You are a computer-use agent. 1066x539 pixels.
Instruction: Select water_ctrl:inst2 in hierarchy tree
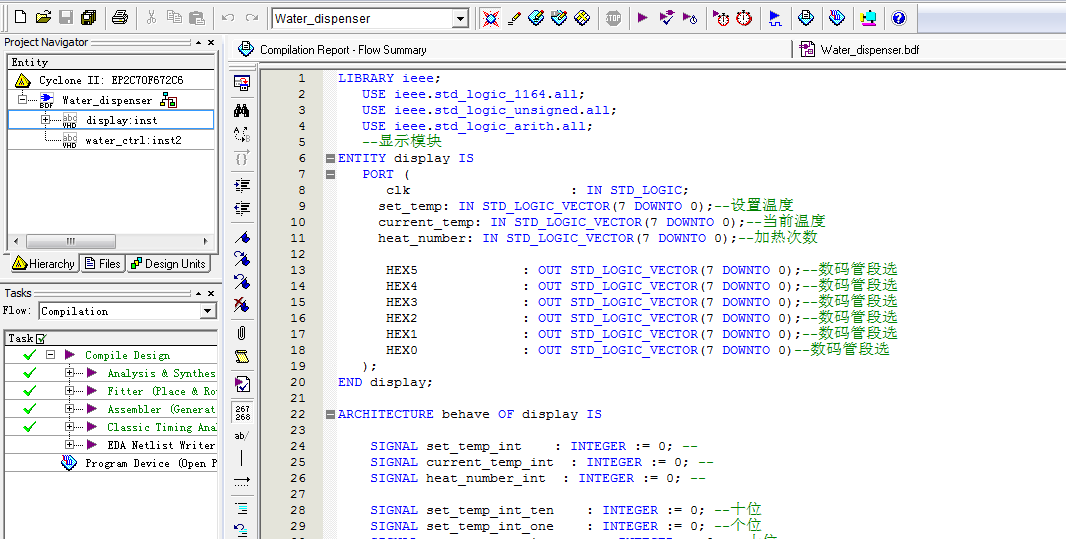coord(133,141)
